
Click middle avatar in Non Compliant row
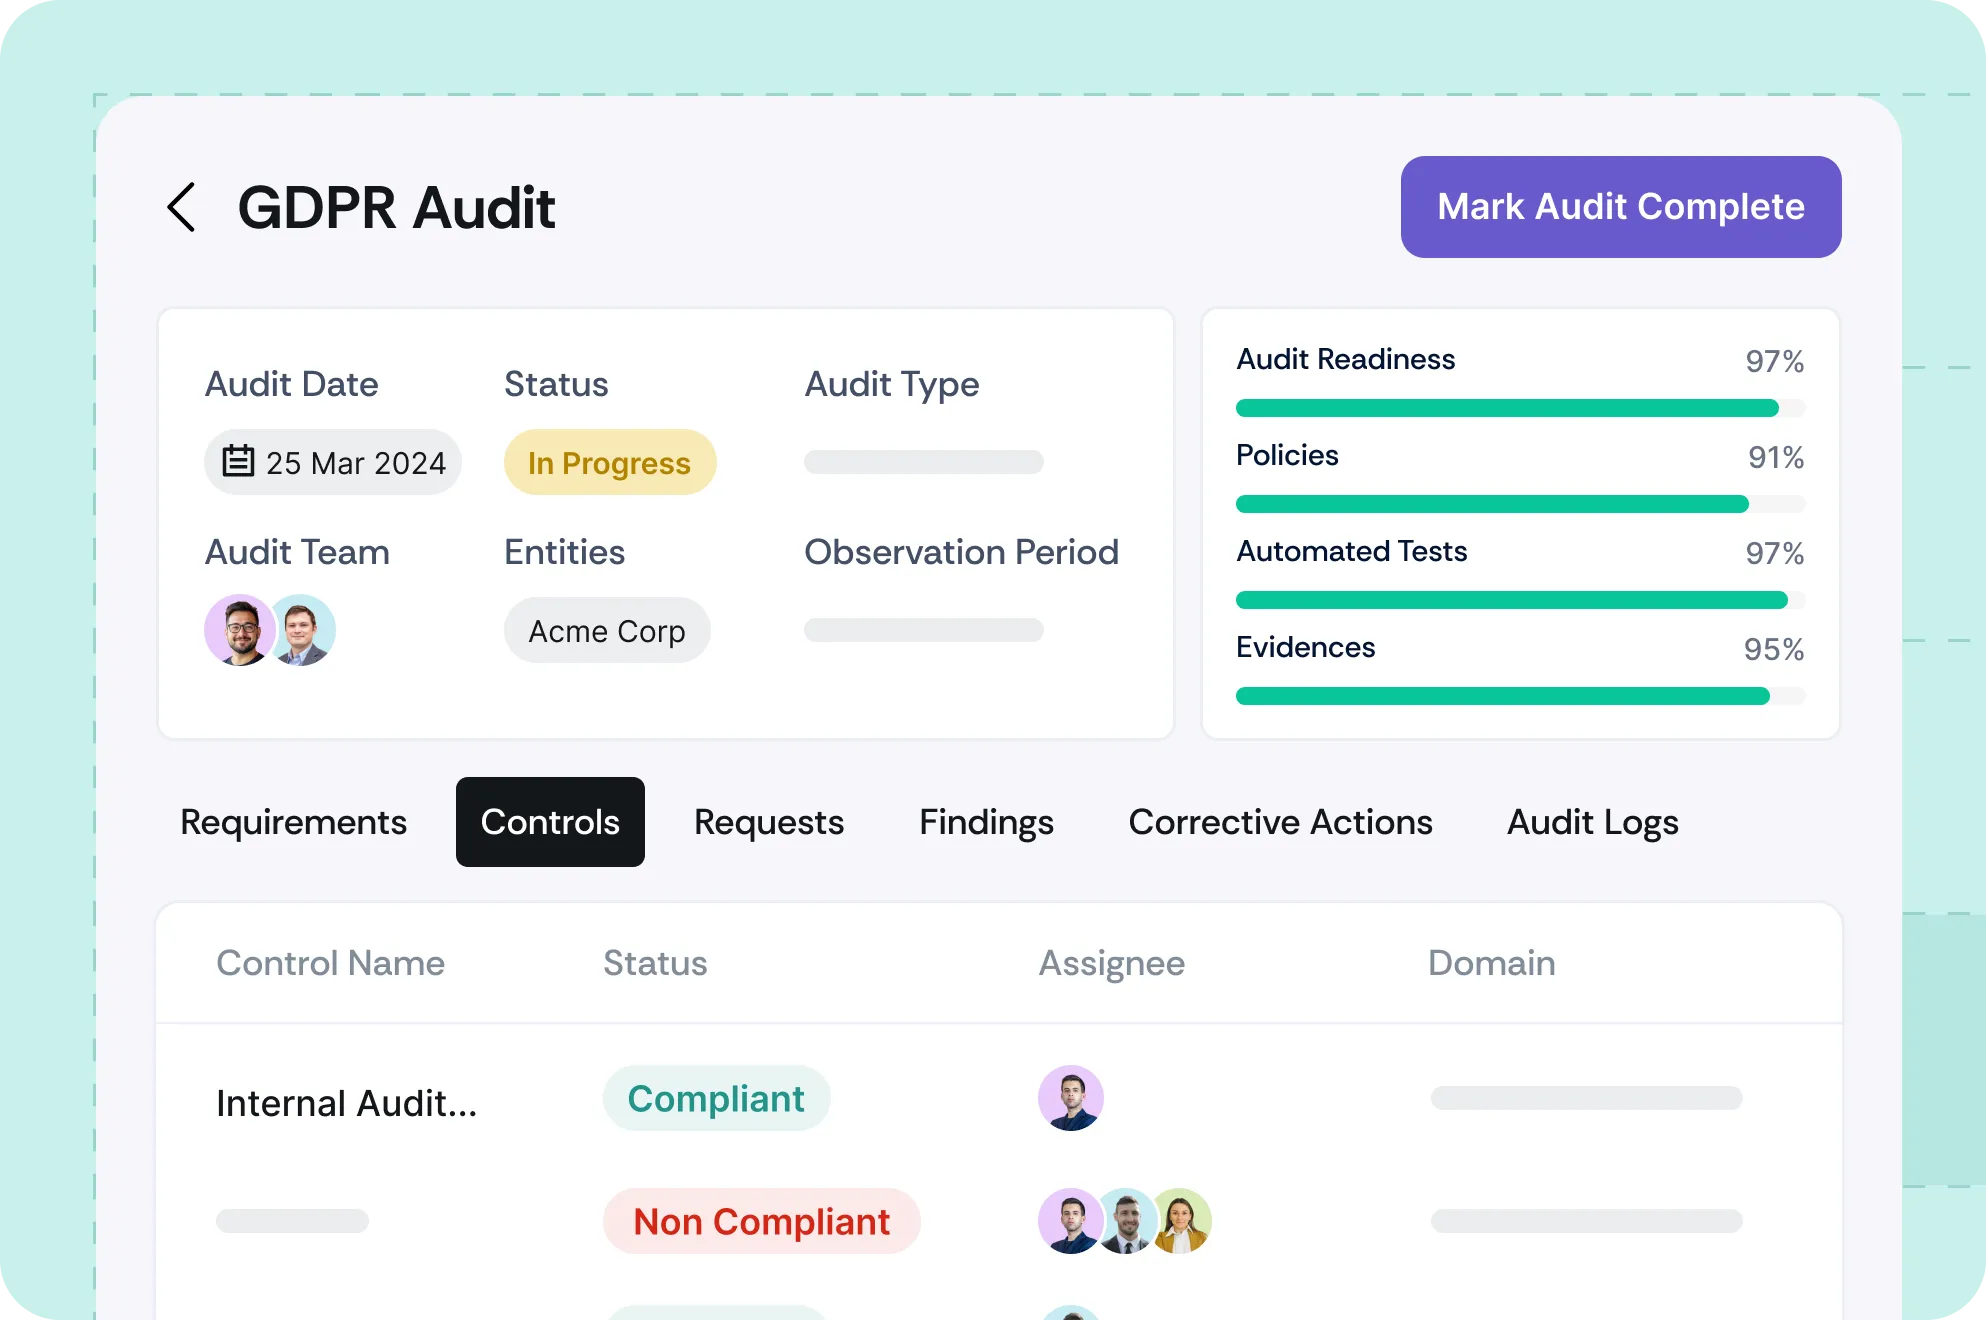click(x=1127, y=1221)
